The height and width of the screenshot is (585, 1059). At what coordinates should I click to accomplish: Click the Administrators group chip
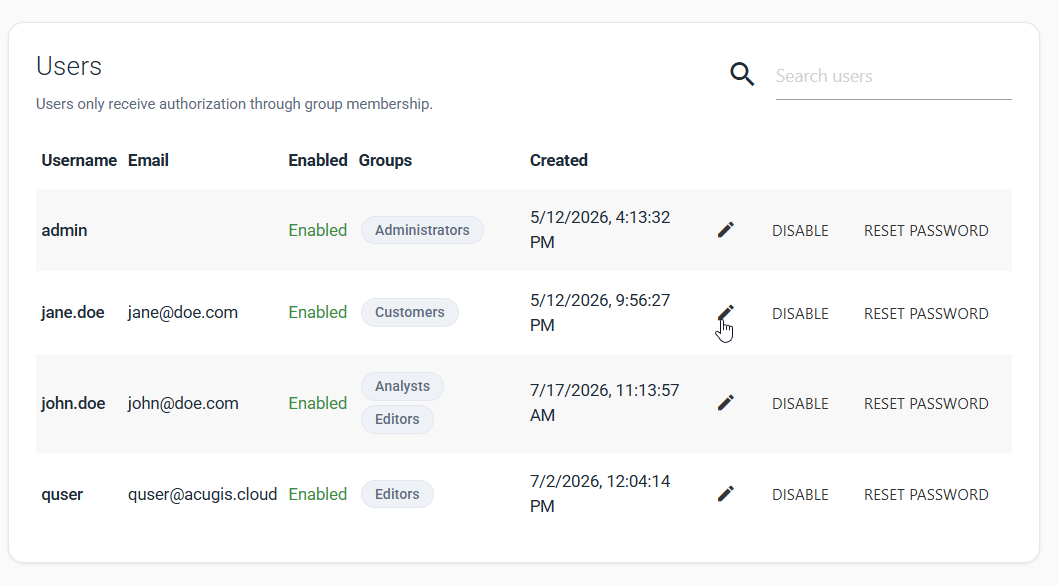coord(422,230)
